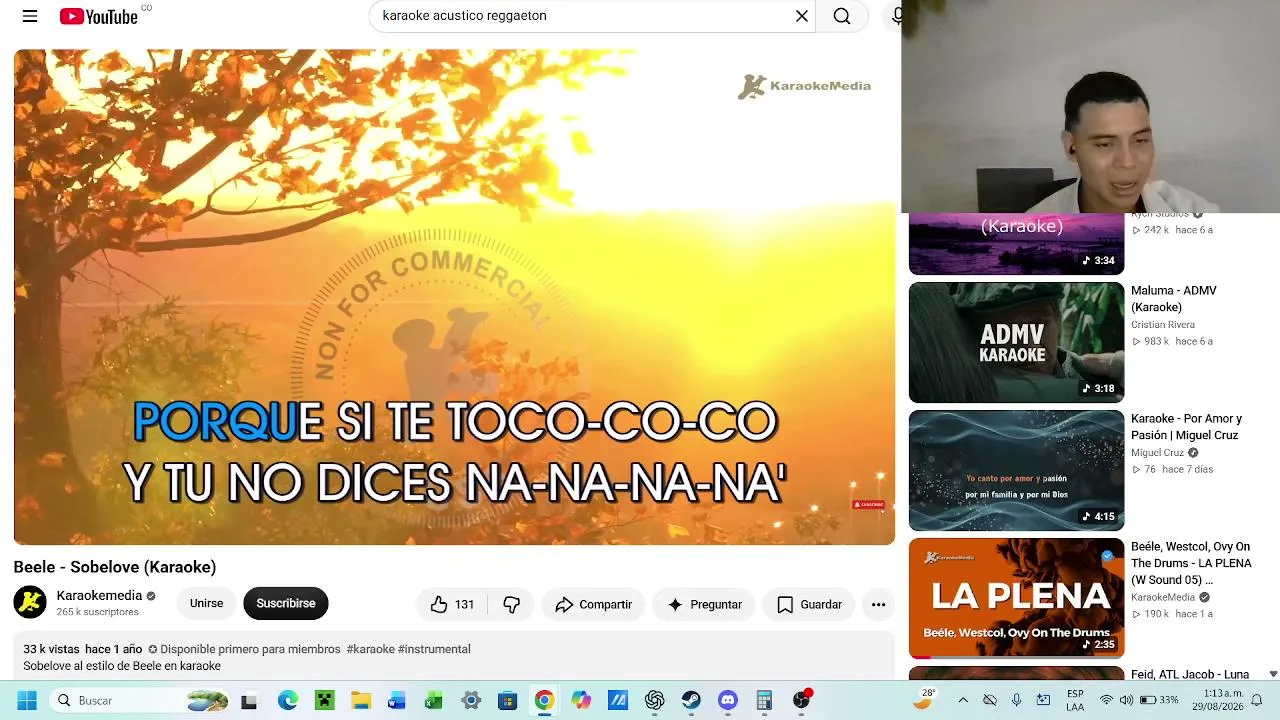Open the Windows Start menu
The image size is (1280, 720).
point(27,700)
